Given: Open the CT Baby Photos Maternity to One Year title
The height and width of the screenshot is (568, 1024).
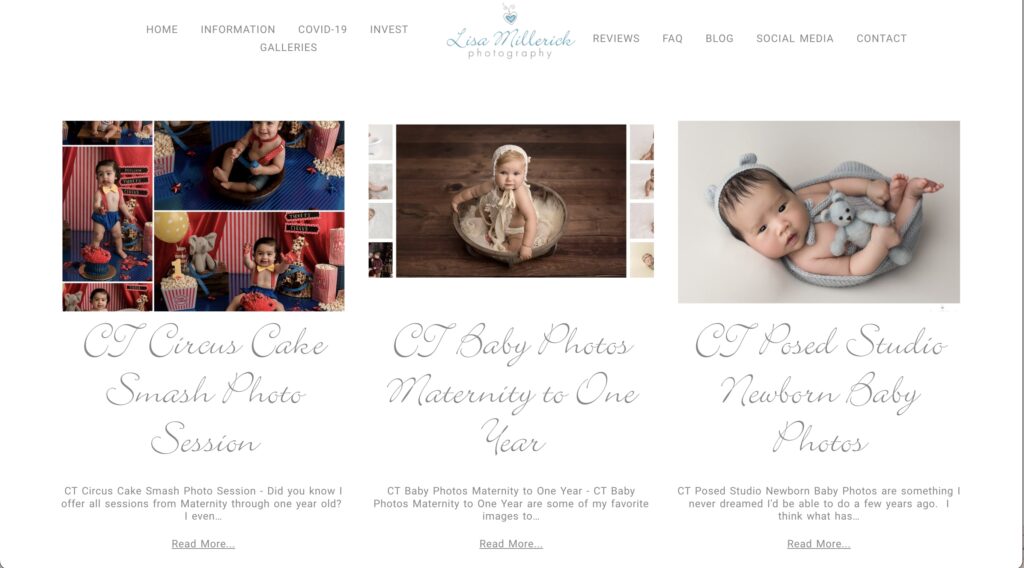Looking at the screenshot, I should pos(512,390).
